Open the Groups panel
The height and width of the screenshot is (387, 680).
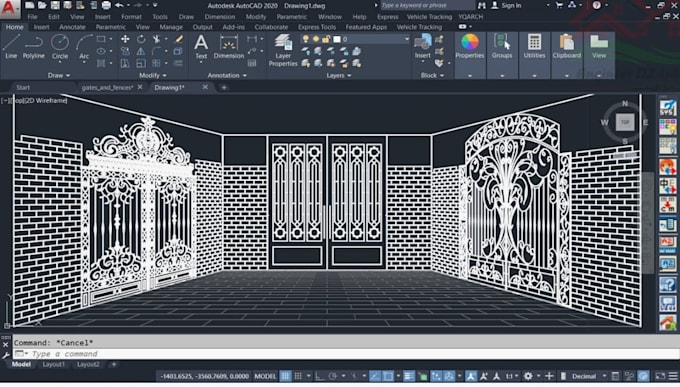(502, 46)
